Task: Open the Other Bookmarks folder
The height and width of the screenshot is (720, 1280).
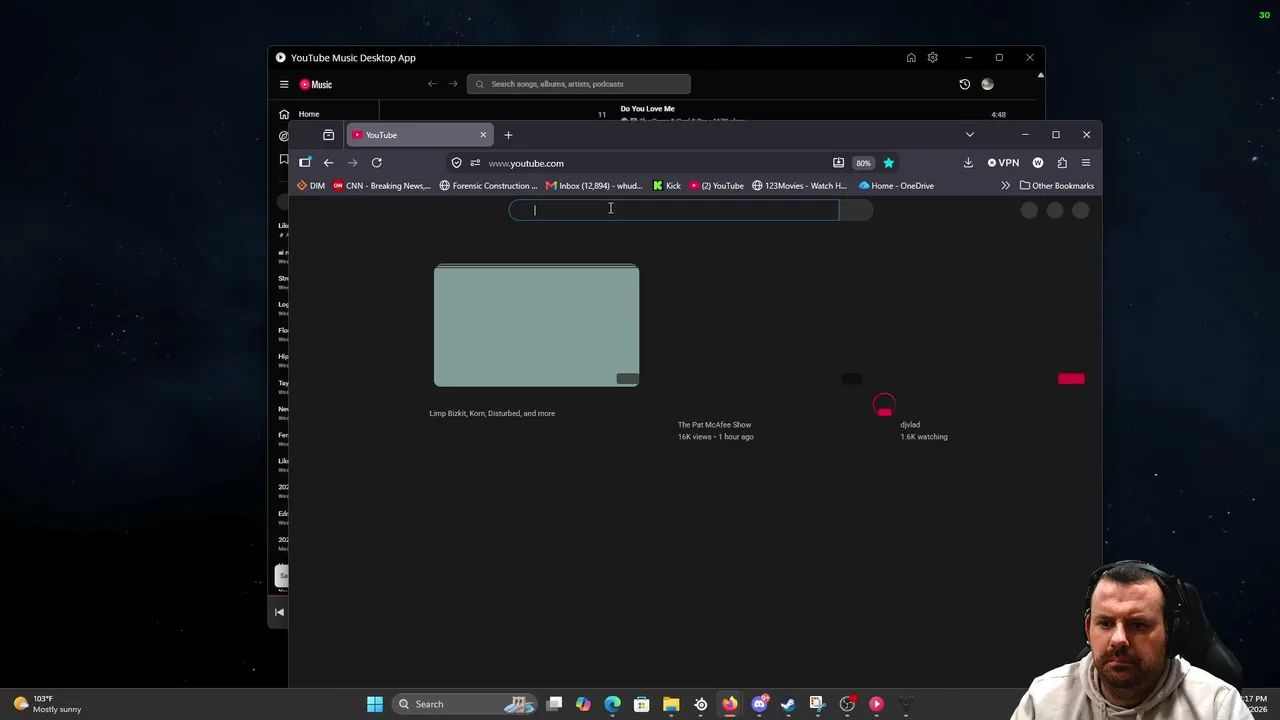Action: click(x=1057, y=186)
